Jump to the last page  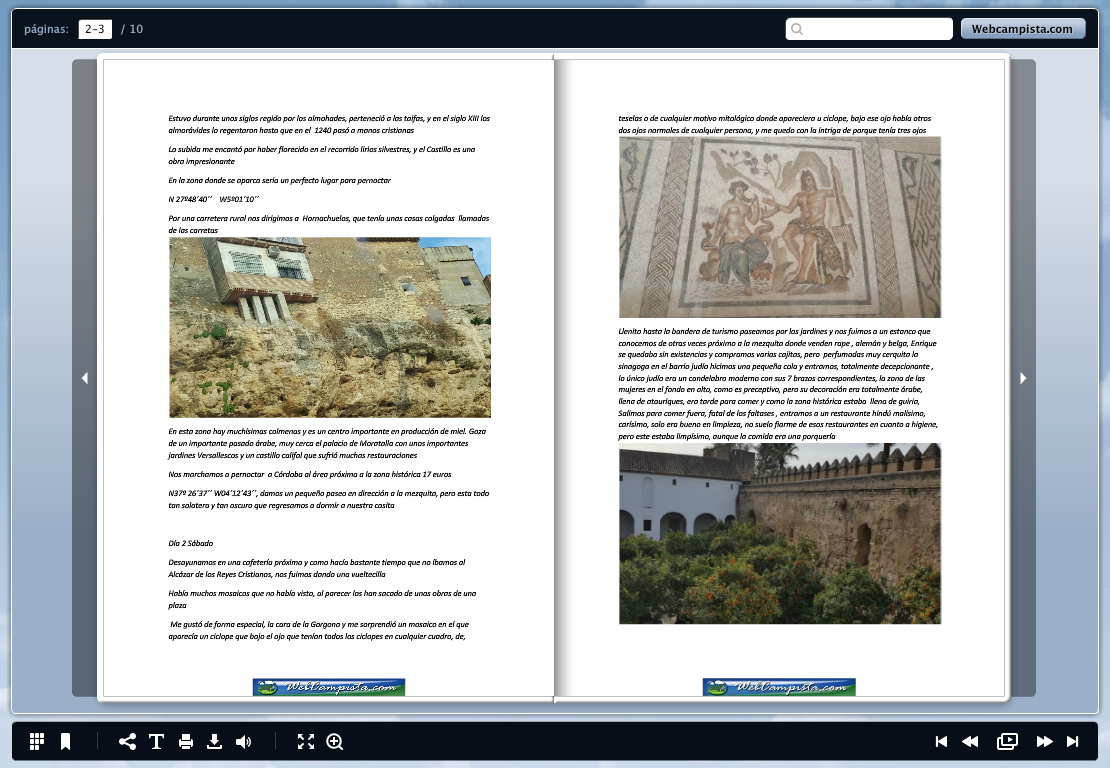[1072, 741]
